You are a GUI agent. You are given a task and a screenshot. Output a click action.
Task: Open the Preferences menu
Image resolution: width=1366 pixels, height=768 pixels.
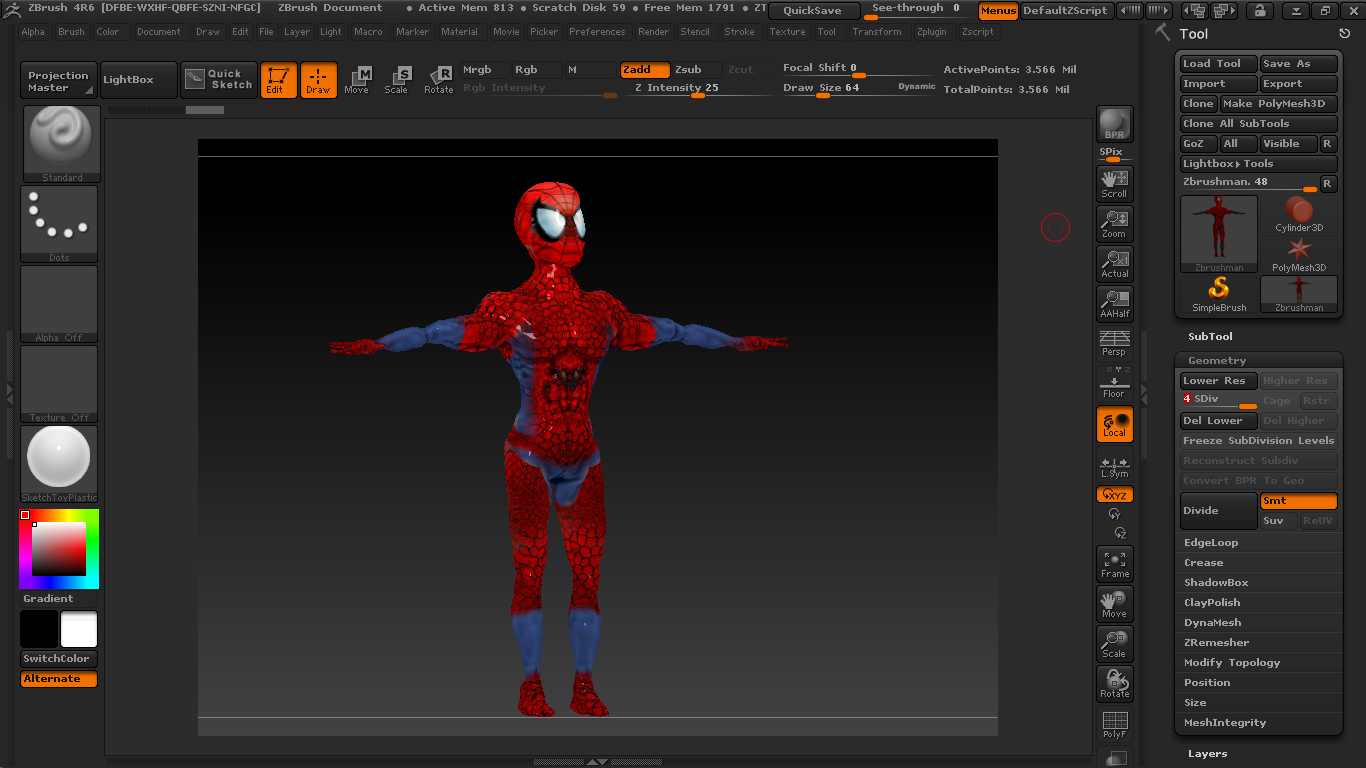click(597, 32)
